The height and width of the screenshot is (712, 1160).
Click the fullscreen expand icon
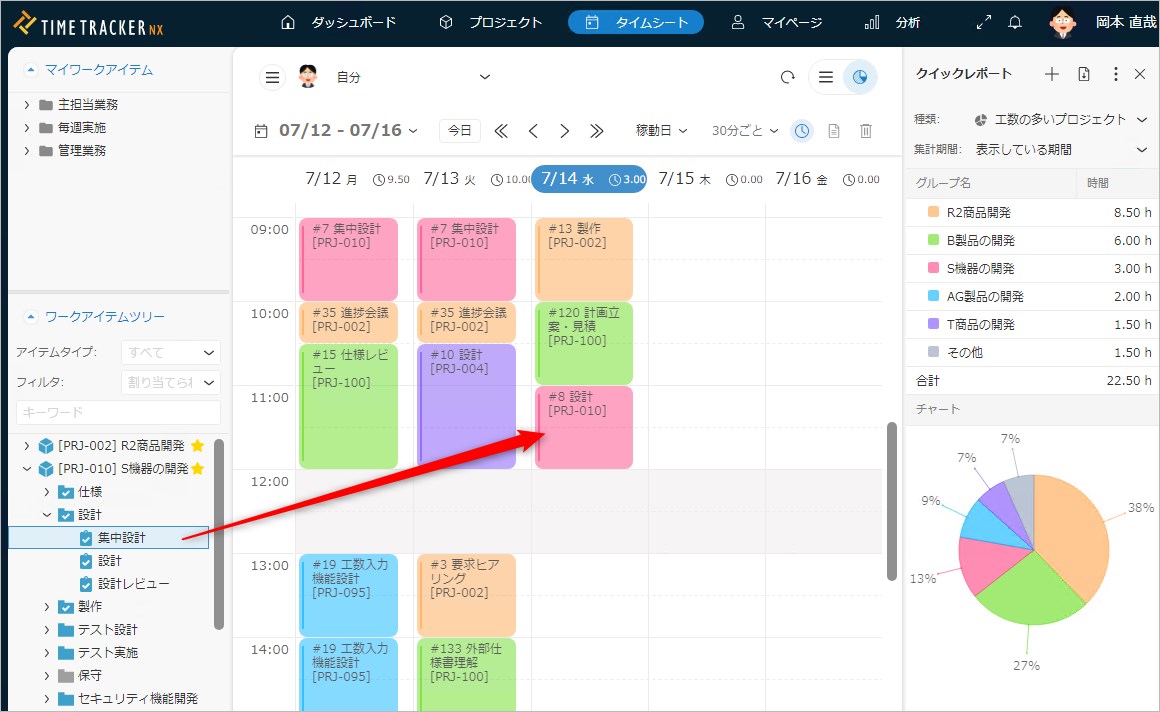coord(984,22)
